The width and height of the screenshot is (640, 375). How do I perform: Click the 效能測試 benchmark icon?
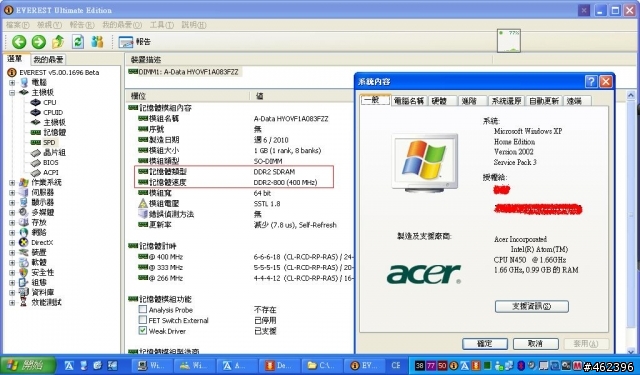click(24, 302)
